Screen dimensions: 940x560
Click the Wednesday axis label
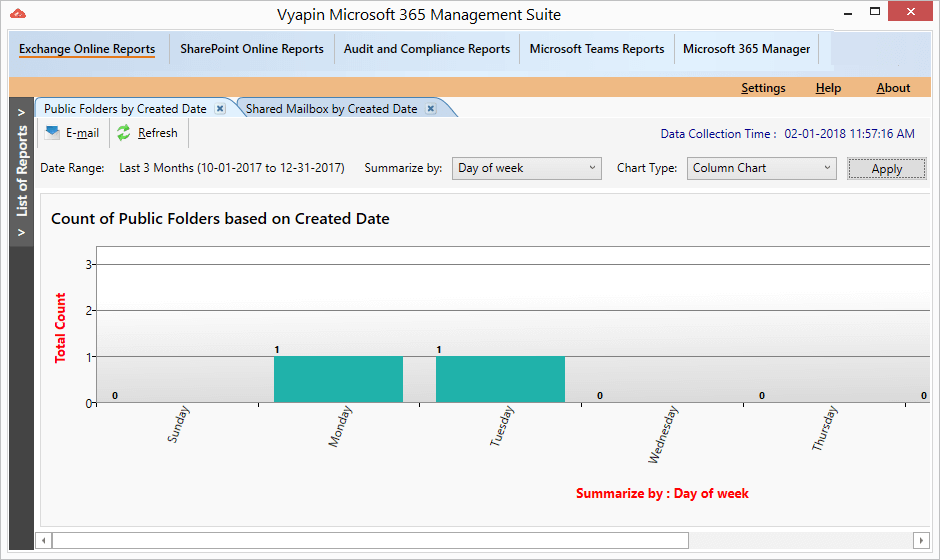pyautogui.click(x=663, y=435)
